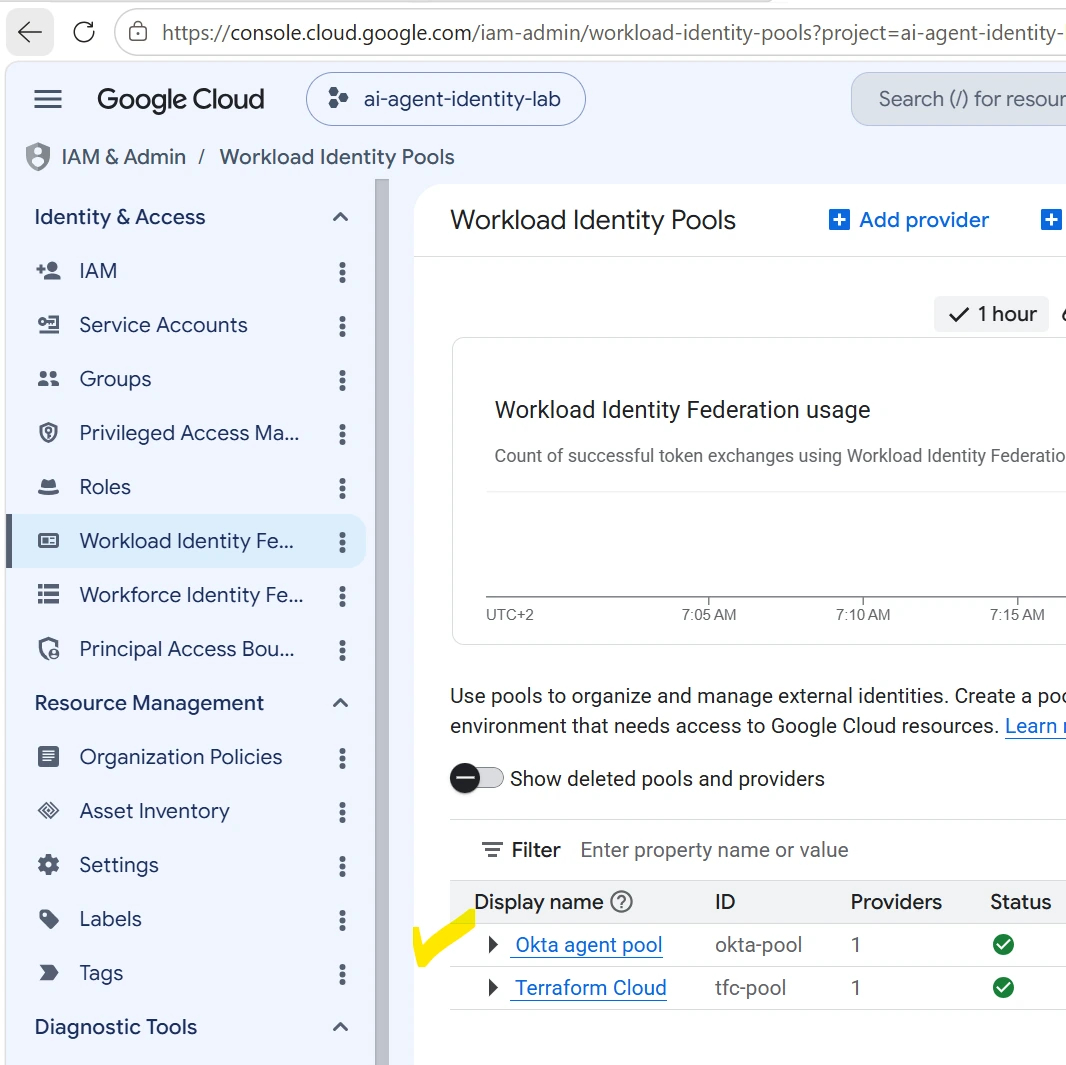Image resolution: width=1066 pixels, height=1065 pixels.
Task: Open the hamburger navigation menu
Action: pos(48,99)
